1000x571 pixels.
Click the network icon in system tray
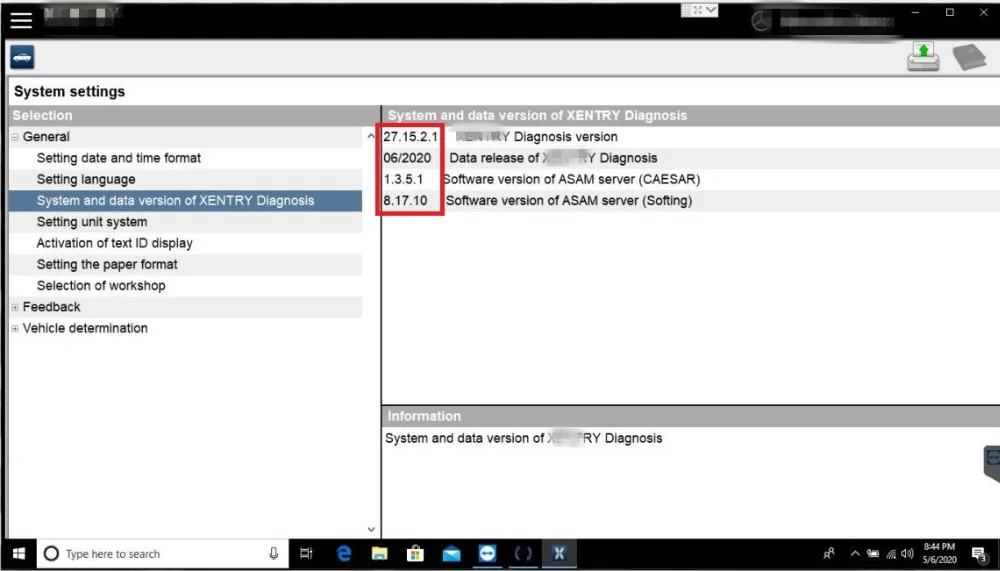(891, 554)
